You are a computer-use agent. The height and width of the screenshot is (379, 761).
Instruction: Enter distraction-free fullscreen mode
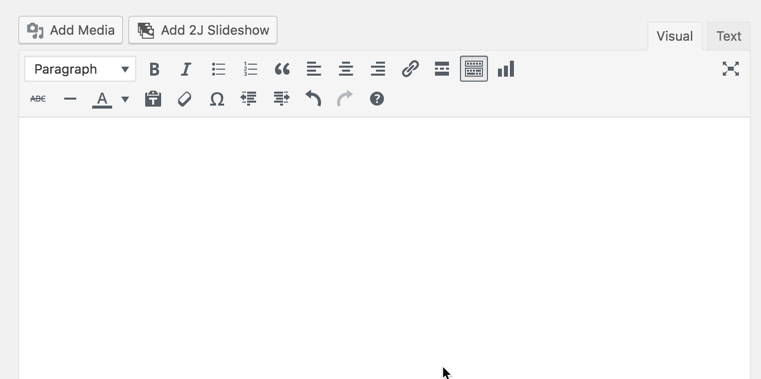click(x=730, y=69)
